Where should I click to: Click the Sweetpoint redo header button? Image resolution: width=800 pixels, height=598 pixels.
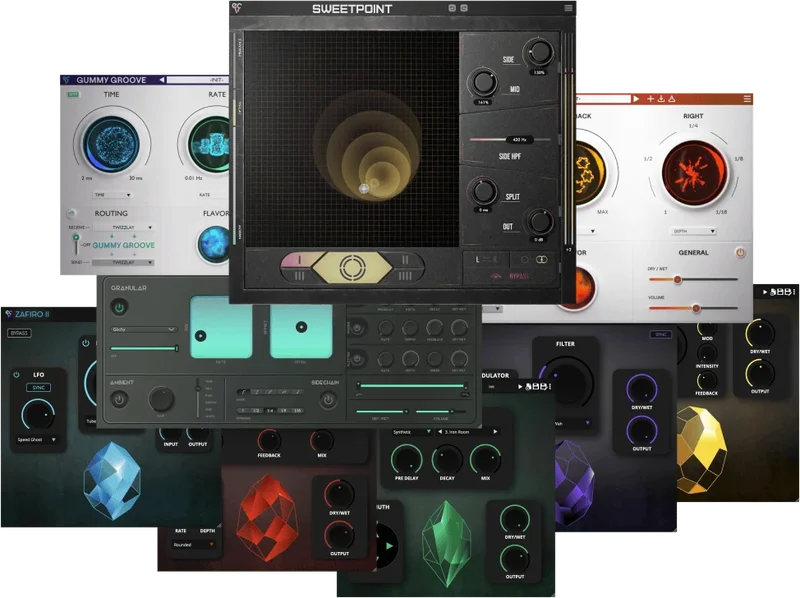(464, 8)
